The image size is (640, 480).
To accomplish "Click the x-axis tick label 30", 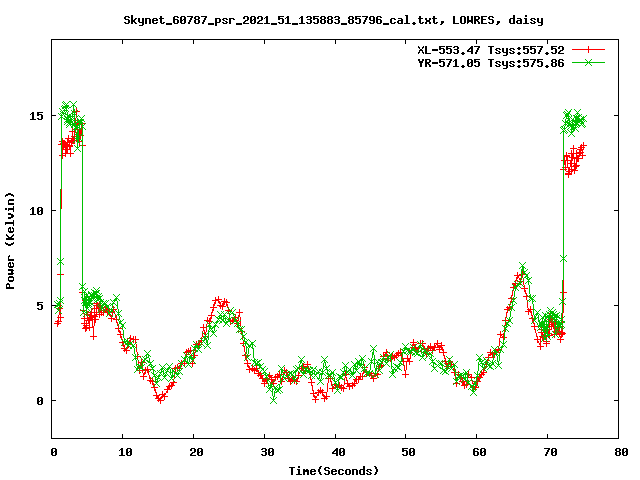I will point(267,452).
